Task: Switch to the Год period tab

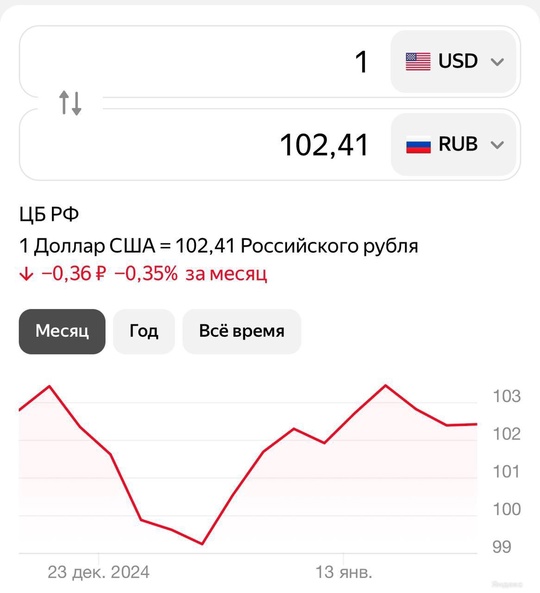Action: (144, 332)
